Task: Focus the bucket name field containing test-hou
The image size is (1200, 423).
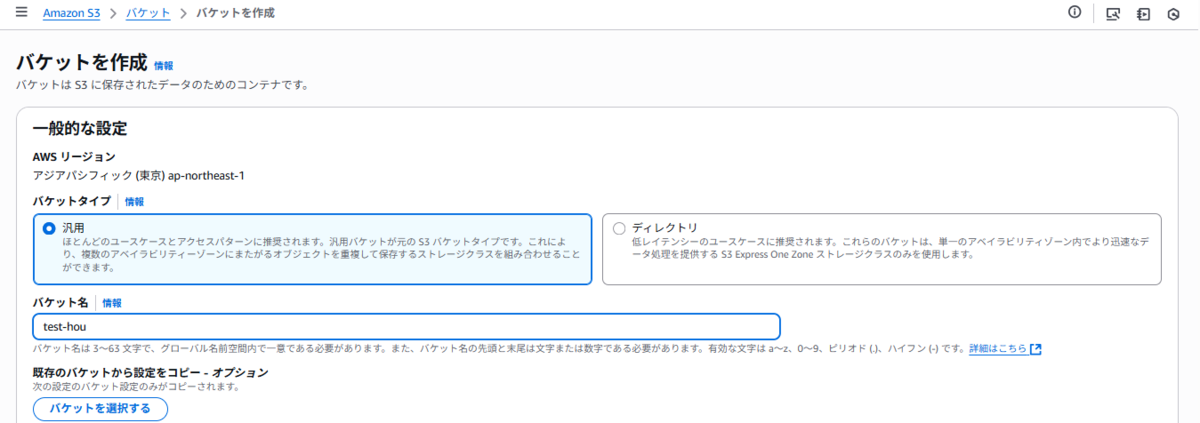Action: tap(406, 326)
